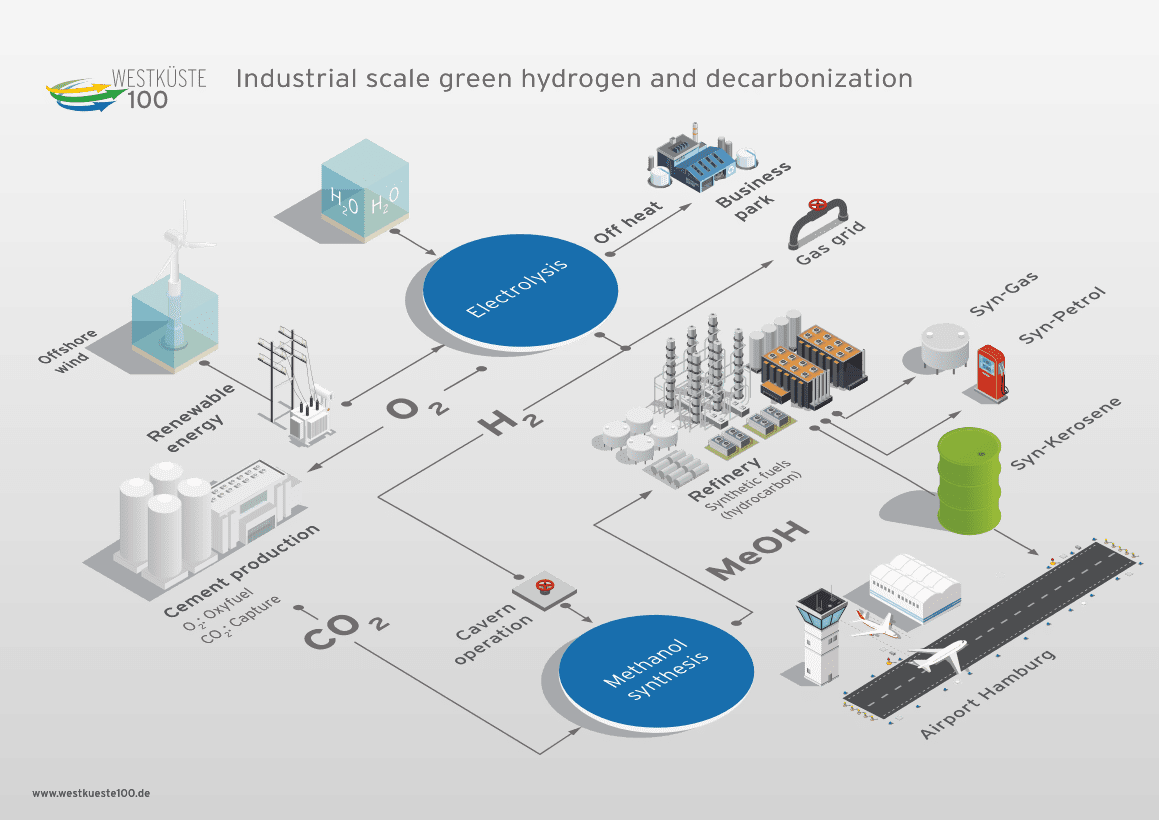
Task: Toggle the Methanol synthesis node
Action: pos(655,670)
